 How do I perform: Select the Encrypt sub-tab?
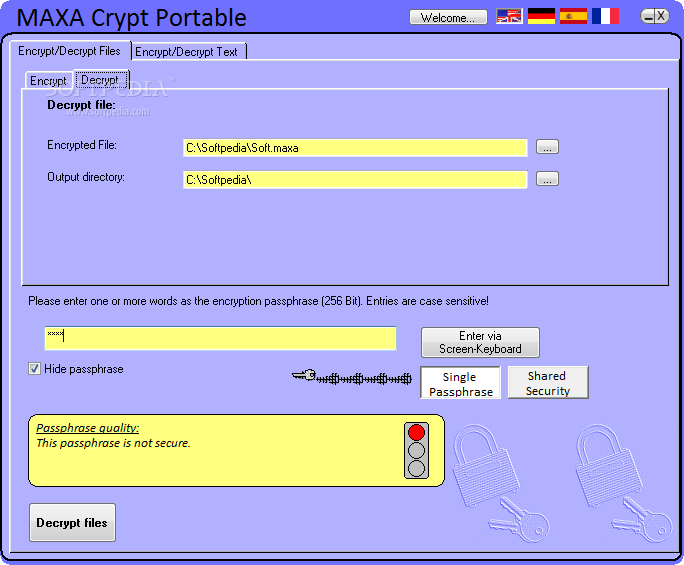pos(48,81)
